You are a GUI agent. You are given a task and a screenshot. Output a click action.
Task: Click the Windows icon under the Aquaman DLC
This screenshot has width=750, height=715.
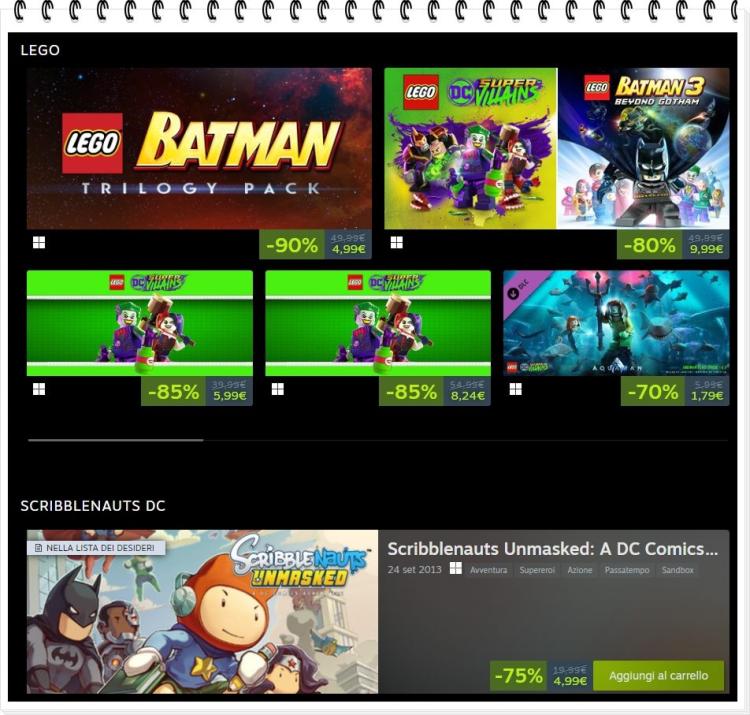coord(516,389)
